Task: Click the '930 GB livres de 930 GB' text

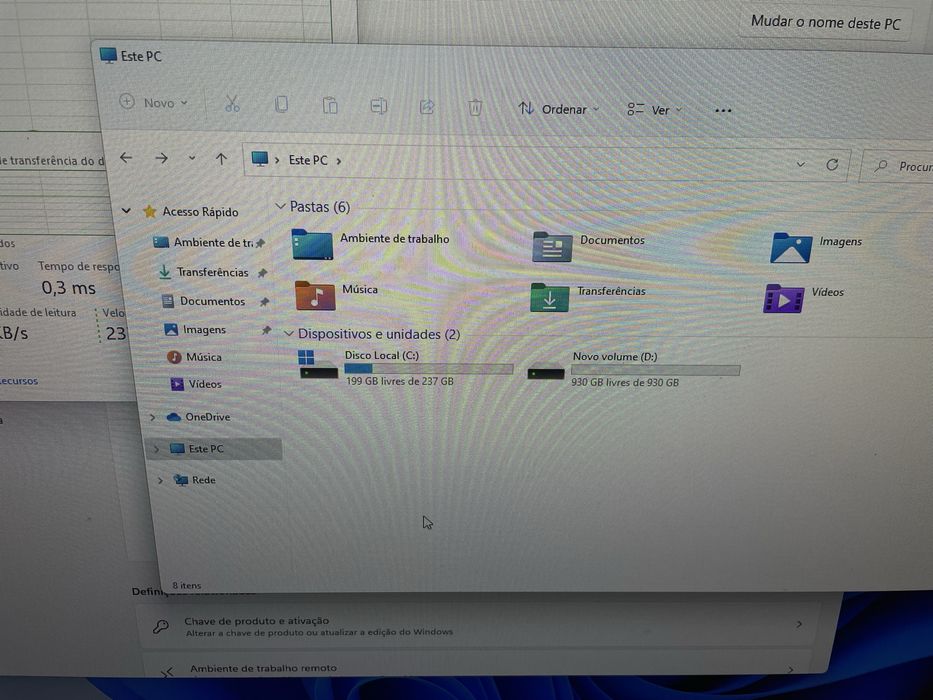Action: pos(625,382)
